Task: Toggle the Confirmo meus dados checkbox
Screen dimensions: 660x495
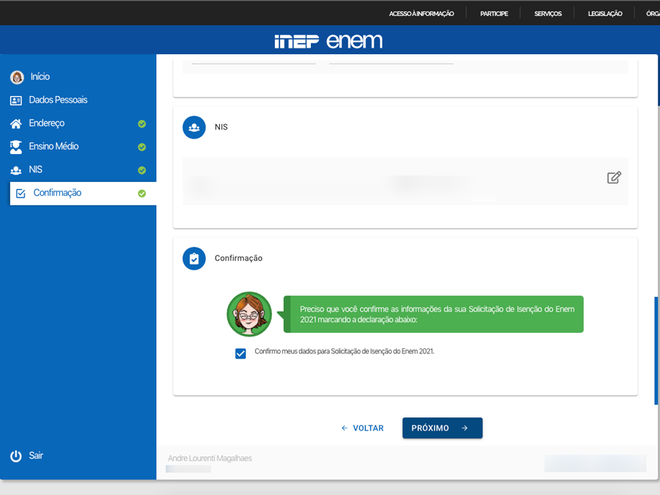Action: tap(240, 354)
